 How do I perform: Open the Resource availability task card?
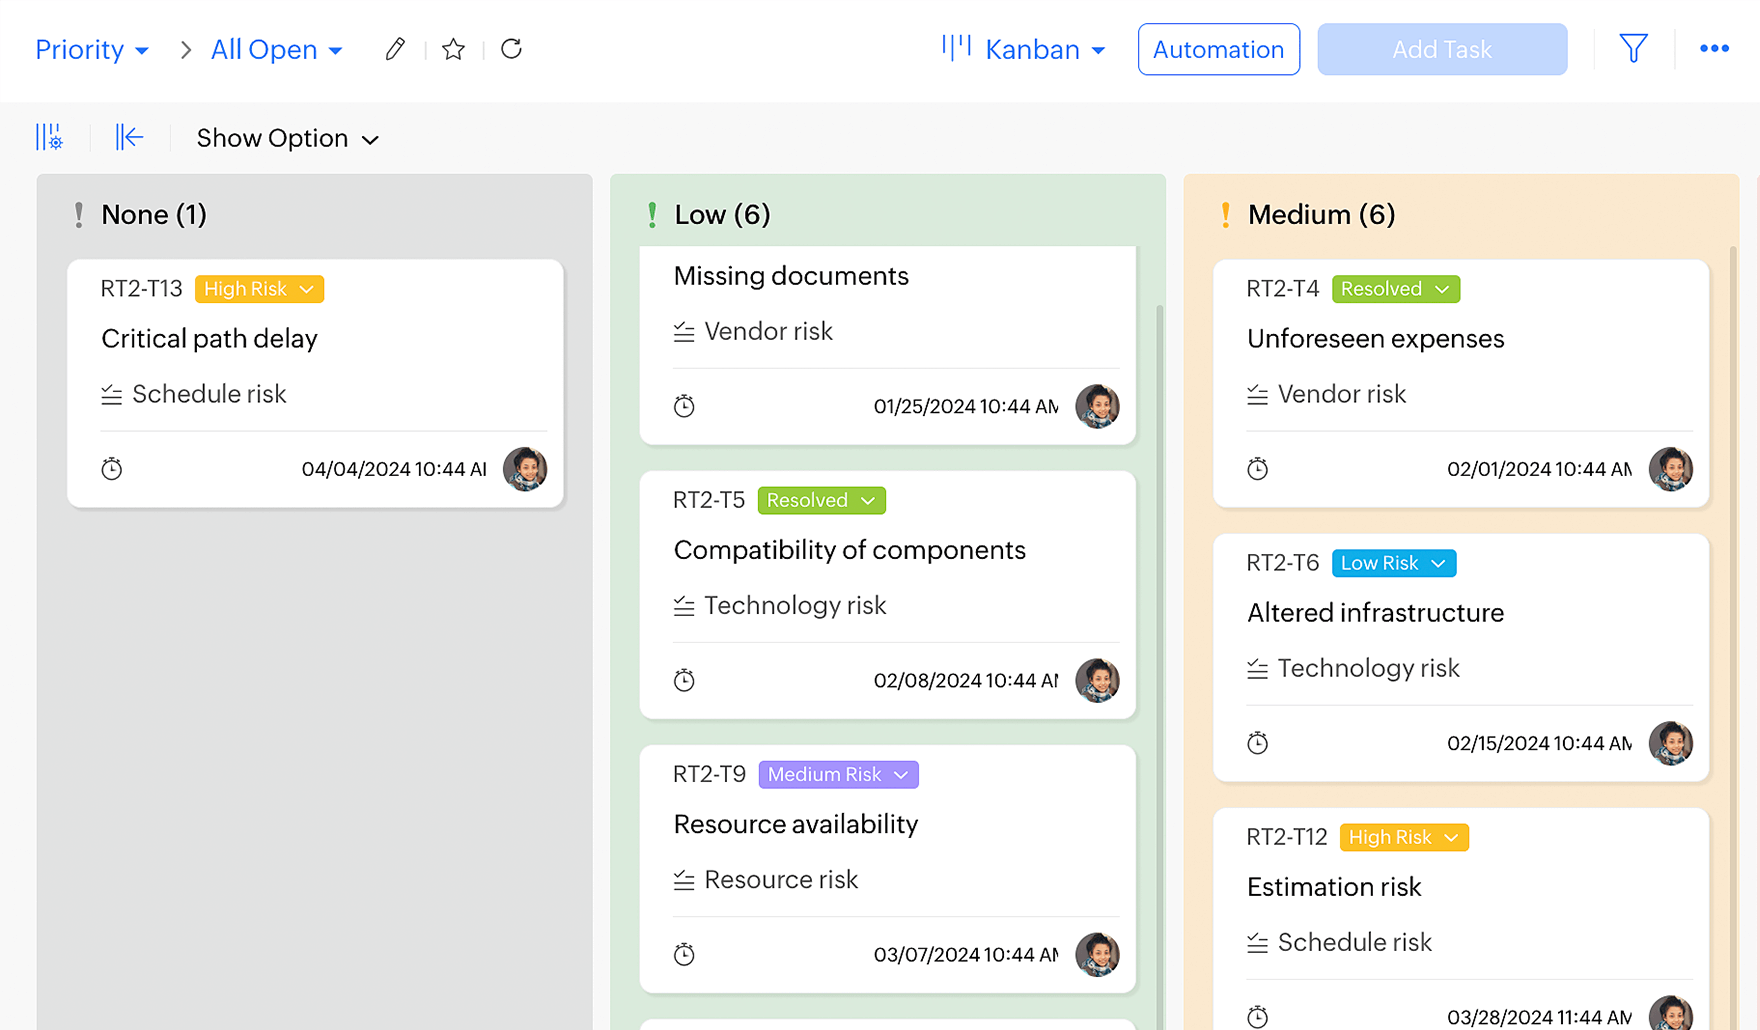coord(795,824)
